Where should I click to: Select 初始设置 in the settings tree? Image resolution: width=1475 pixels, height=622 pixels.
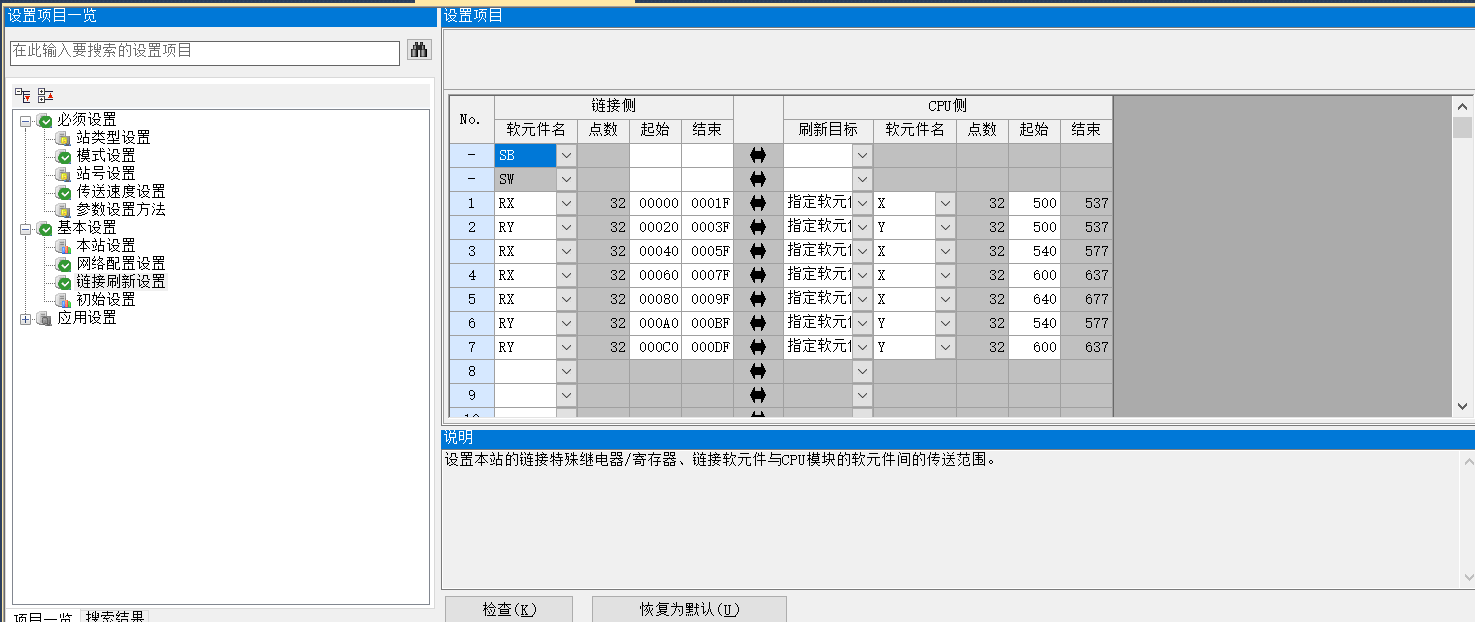[106, 300]
